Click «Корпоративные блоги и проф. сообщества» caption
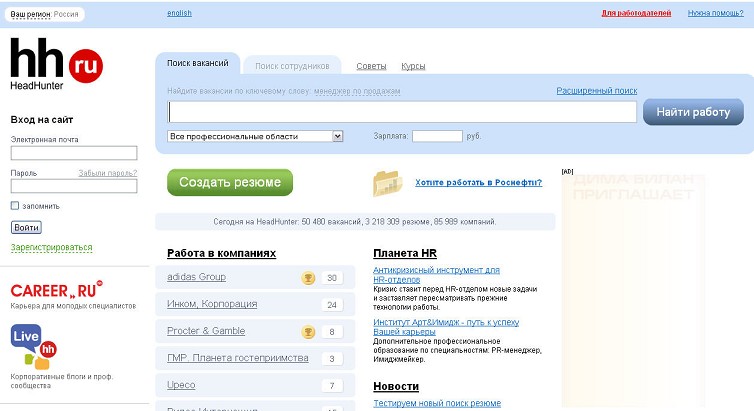The image size is (754, 411). [62, 381]
